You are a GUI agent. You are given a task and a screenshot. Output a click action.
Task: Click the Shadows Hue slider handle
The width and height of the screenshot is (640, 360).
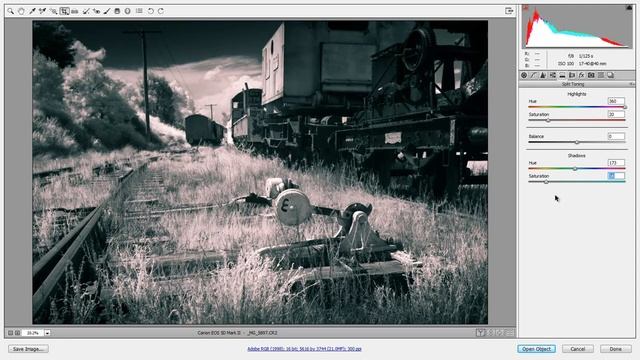click(x=575, y=169)
